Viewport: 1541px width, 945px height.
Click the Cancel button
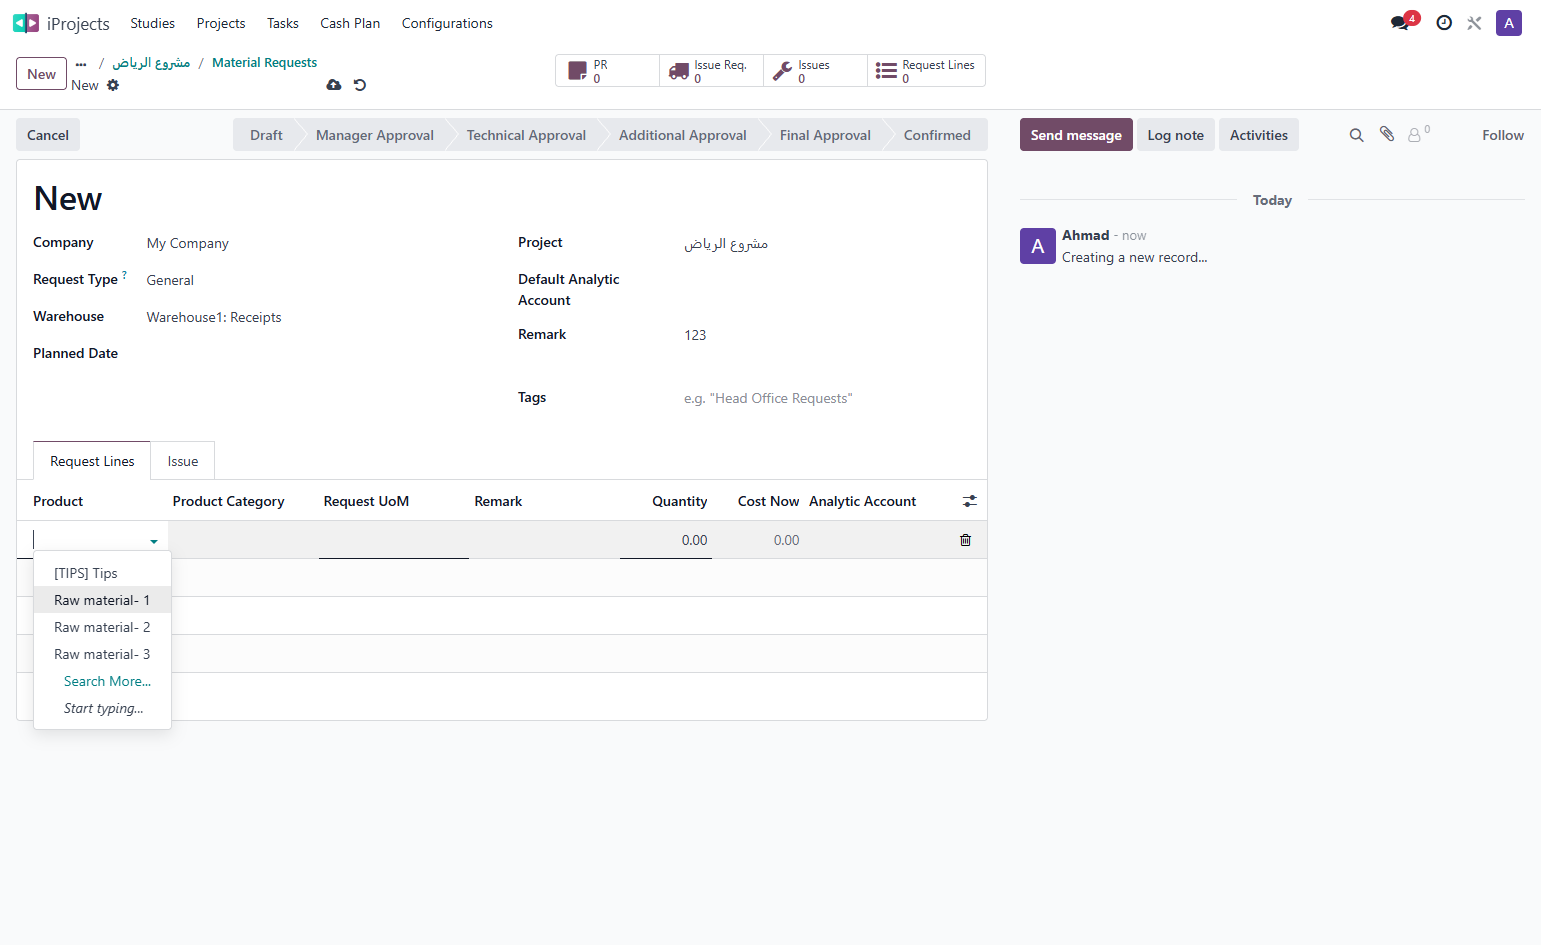48,135
